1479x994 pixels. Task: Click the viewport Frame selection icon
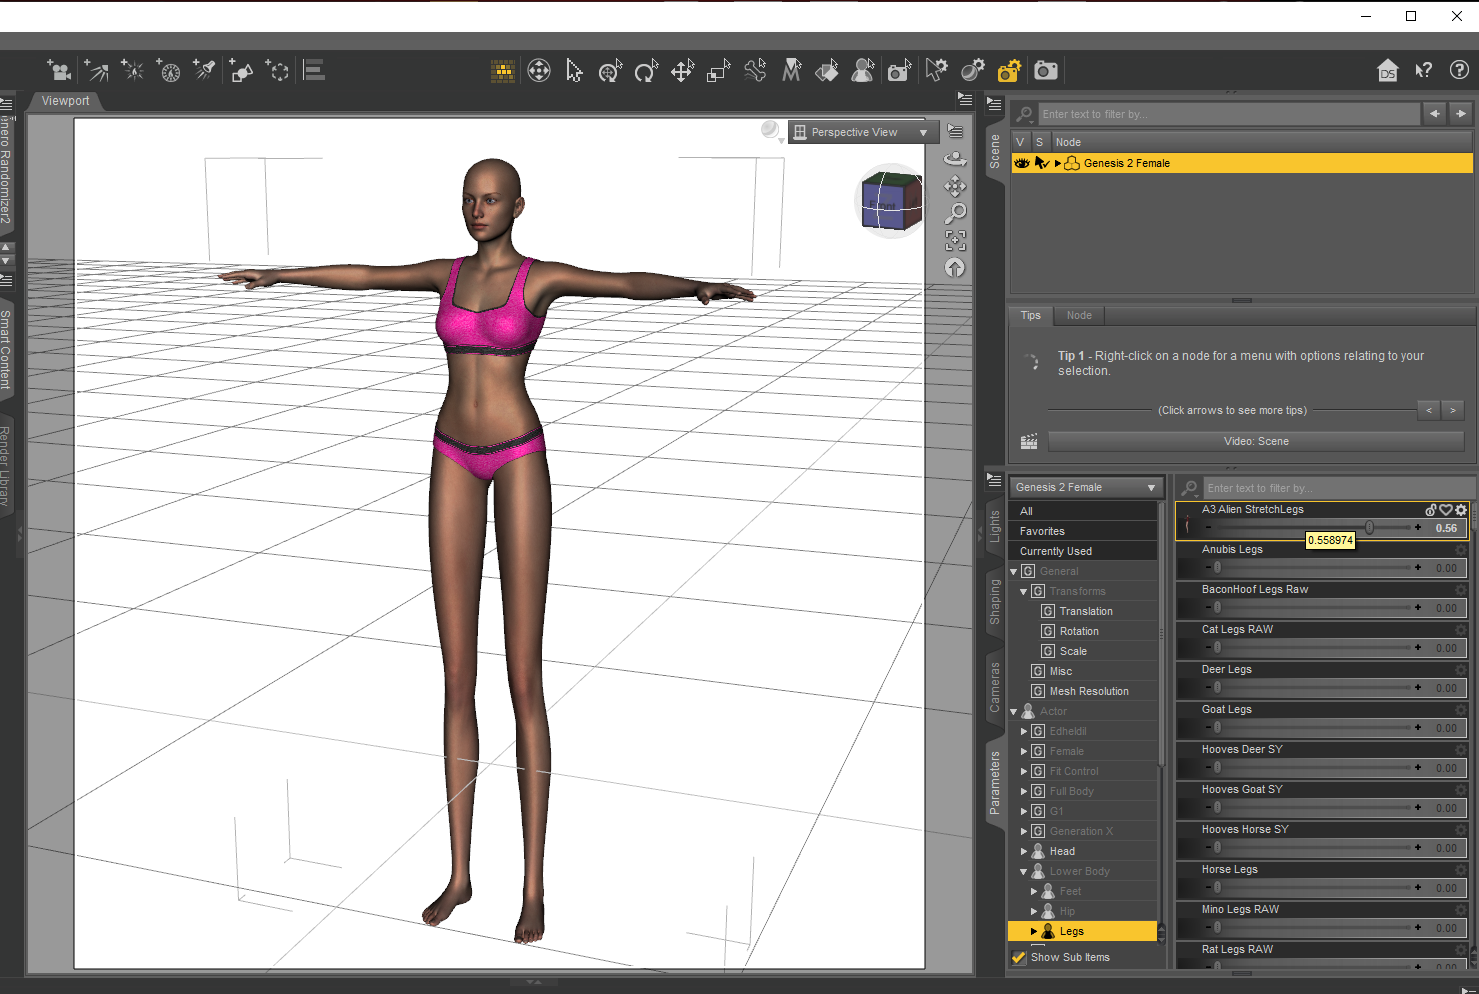[955, 240]
